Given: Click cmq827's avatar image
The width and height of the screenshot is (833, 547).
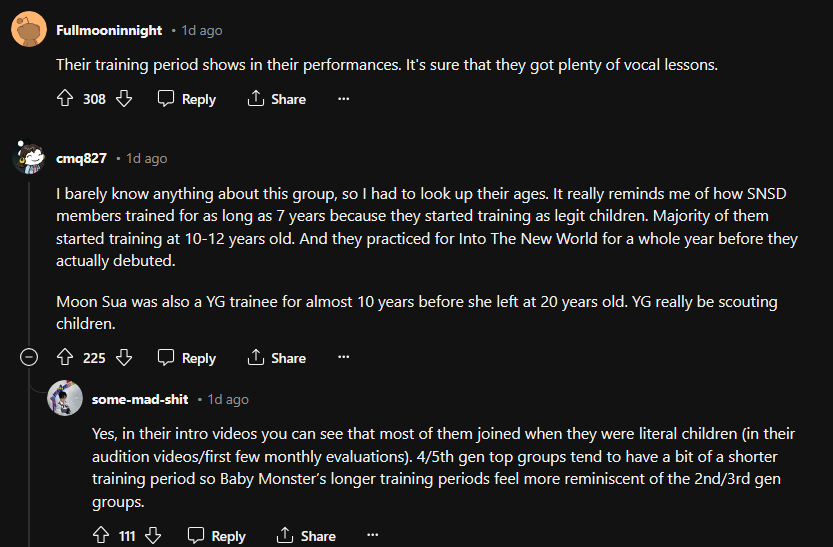Looking at the screenshot, I should click(x=28, y=158).
